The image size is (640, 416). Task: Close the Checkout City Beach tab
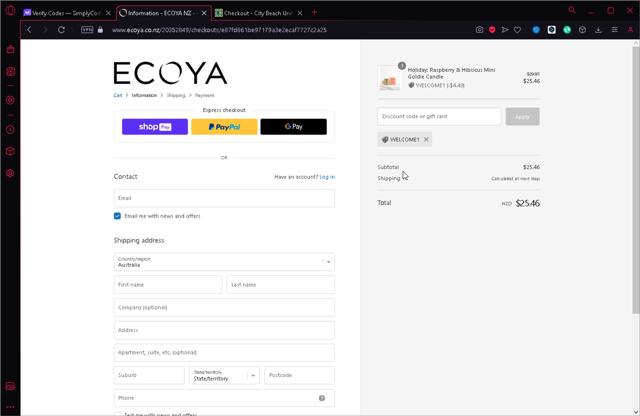[300, 13]
